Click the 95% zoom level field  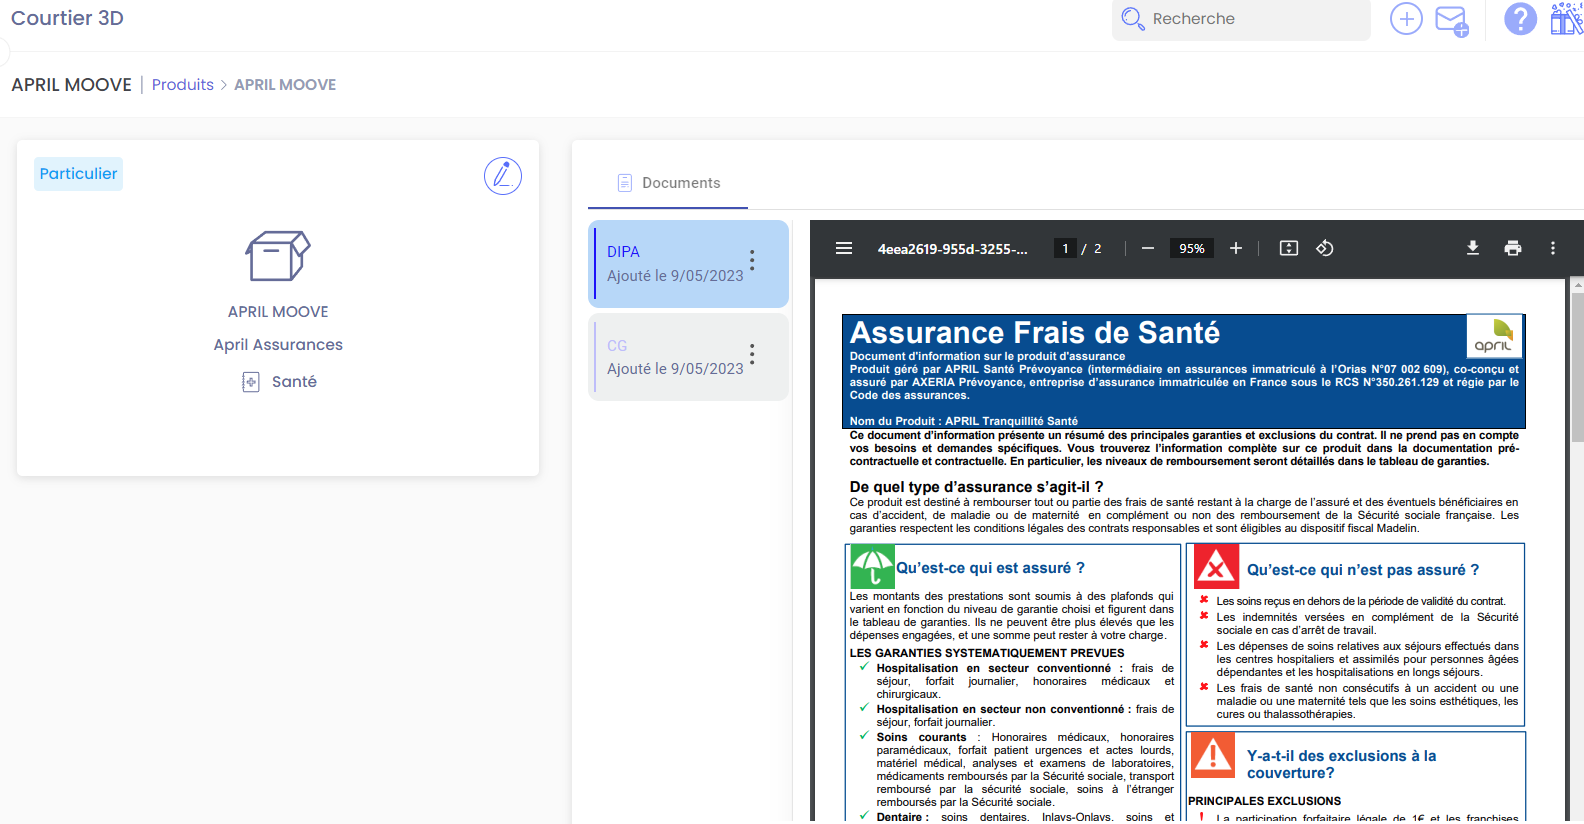1192,248
